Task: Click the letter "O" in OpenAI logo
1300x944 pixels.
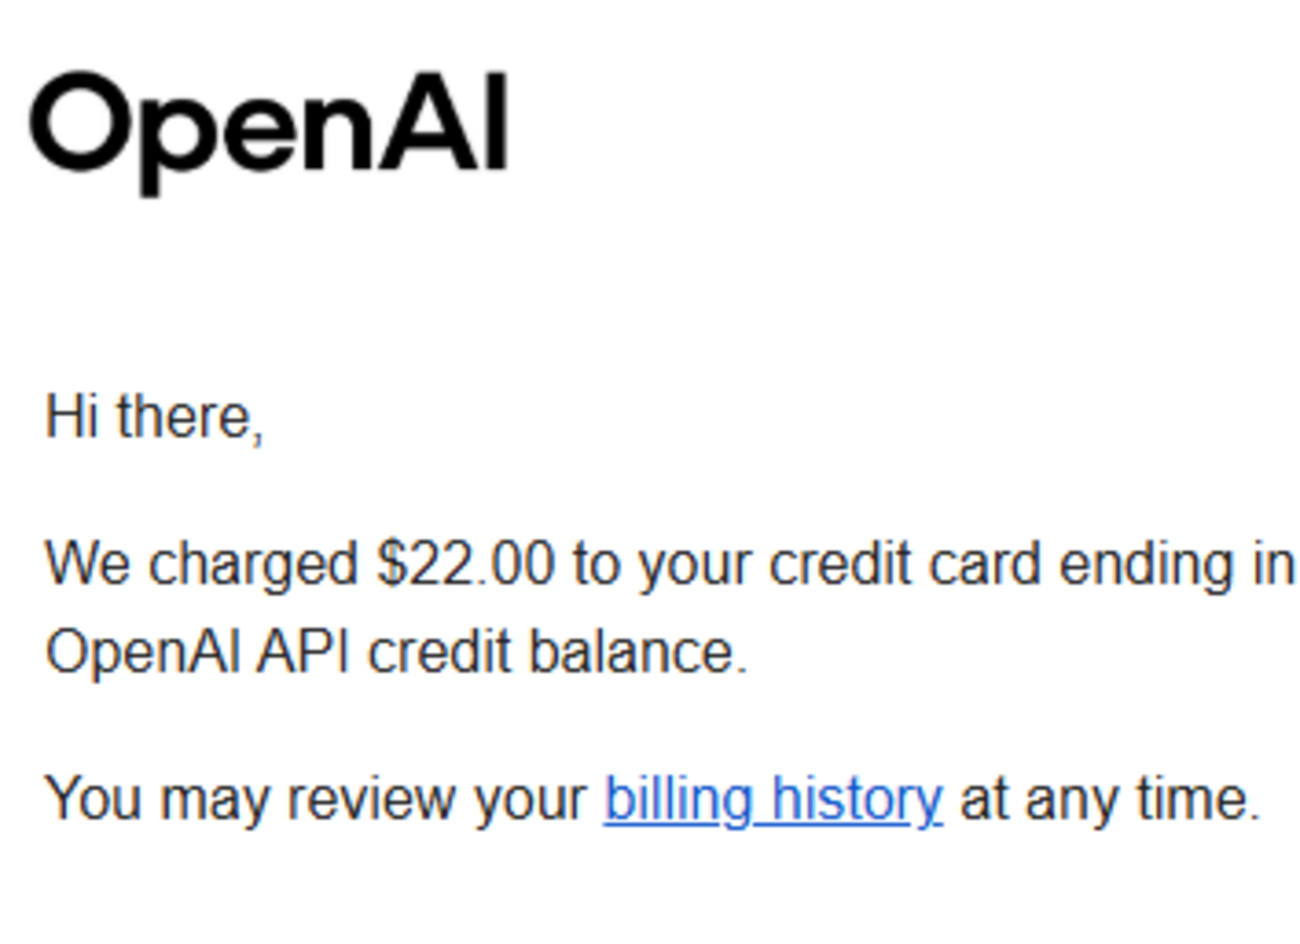Action: point(82,122)
